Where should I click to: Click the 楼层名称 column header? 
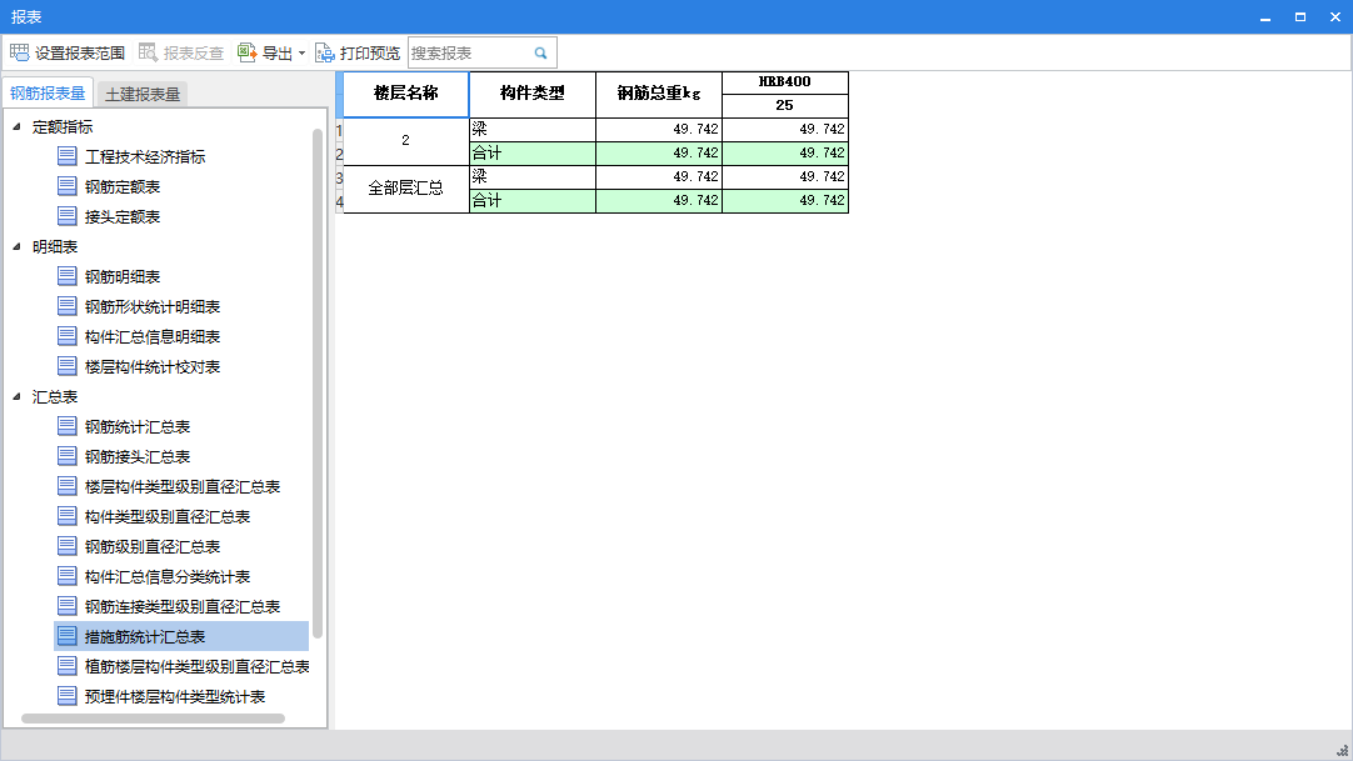(406, 94)
